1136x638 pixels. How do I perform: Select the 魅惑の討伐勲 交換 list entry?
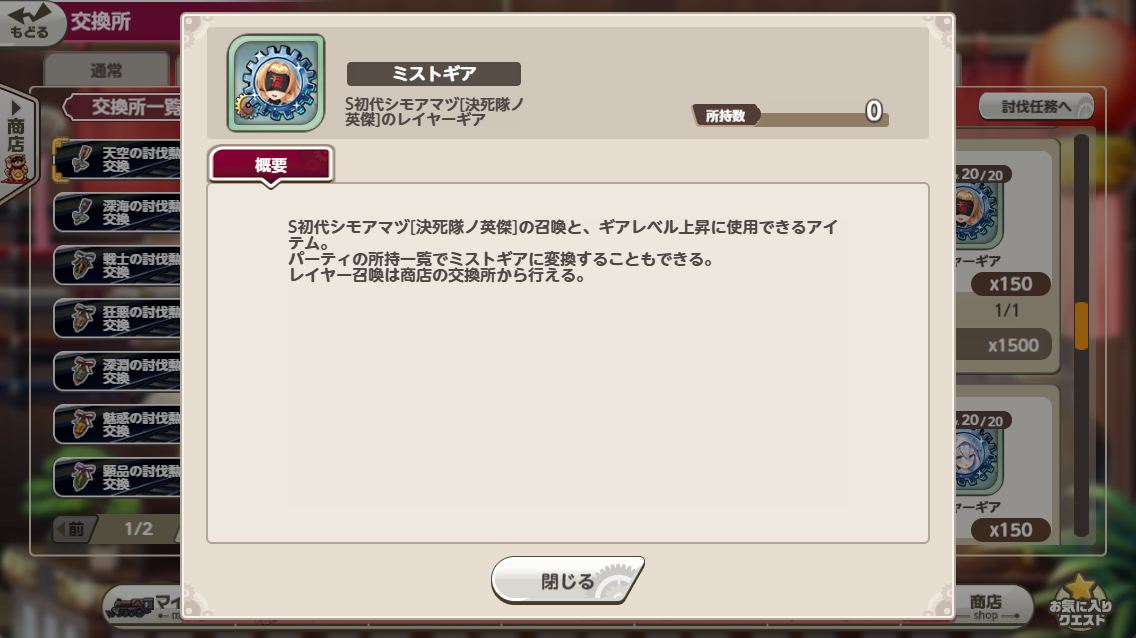[118, 424]
